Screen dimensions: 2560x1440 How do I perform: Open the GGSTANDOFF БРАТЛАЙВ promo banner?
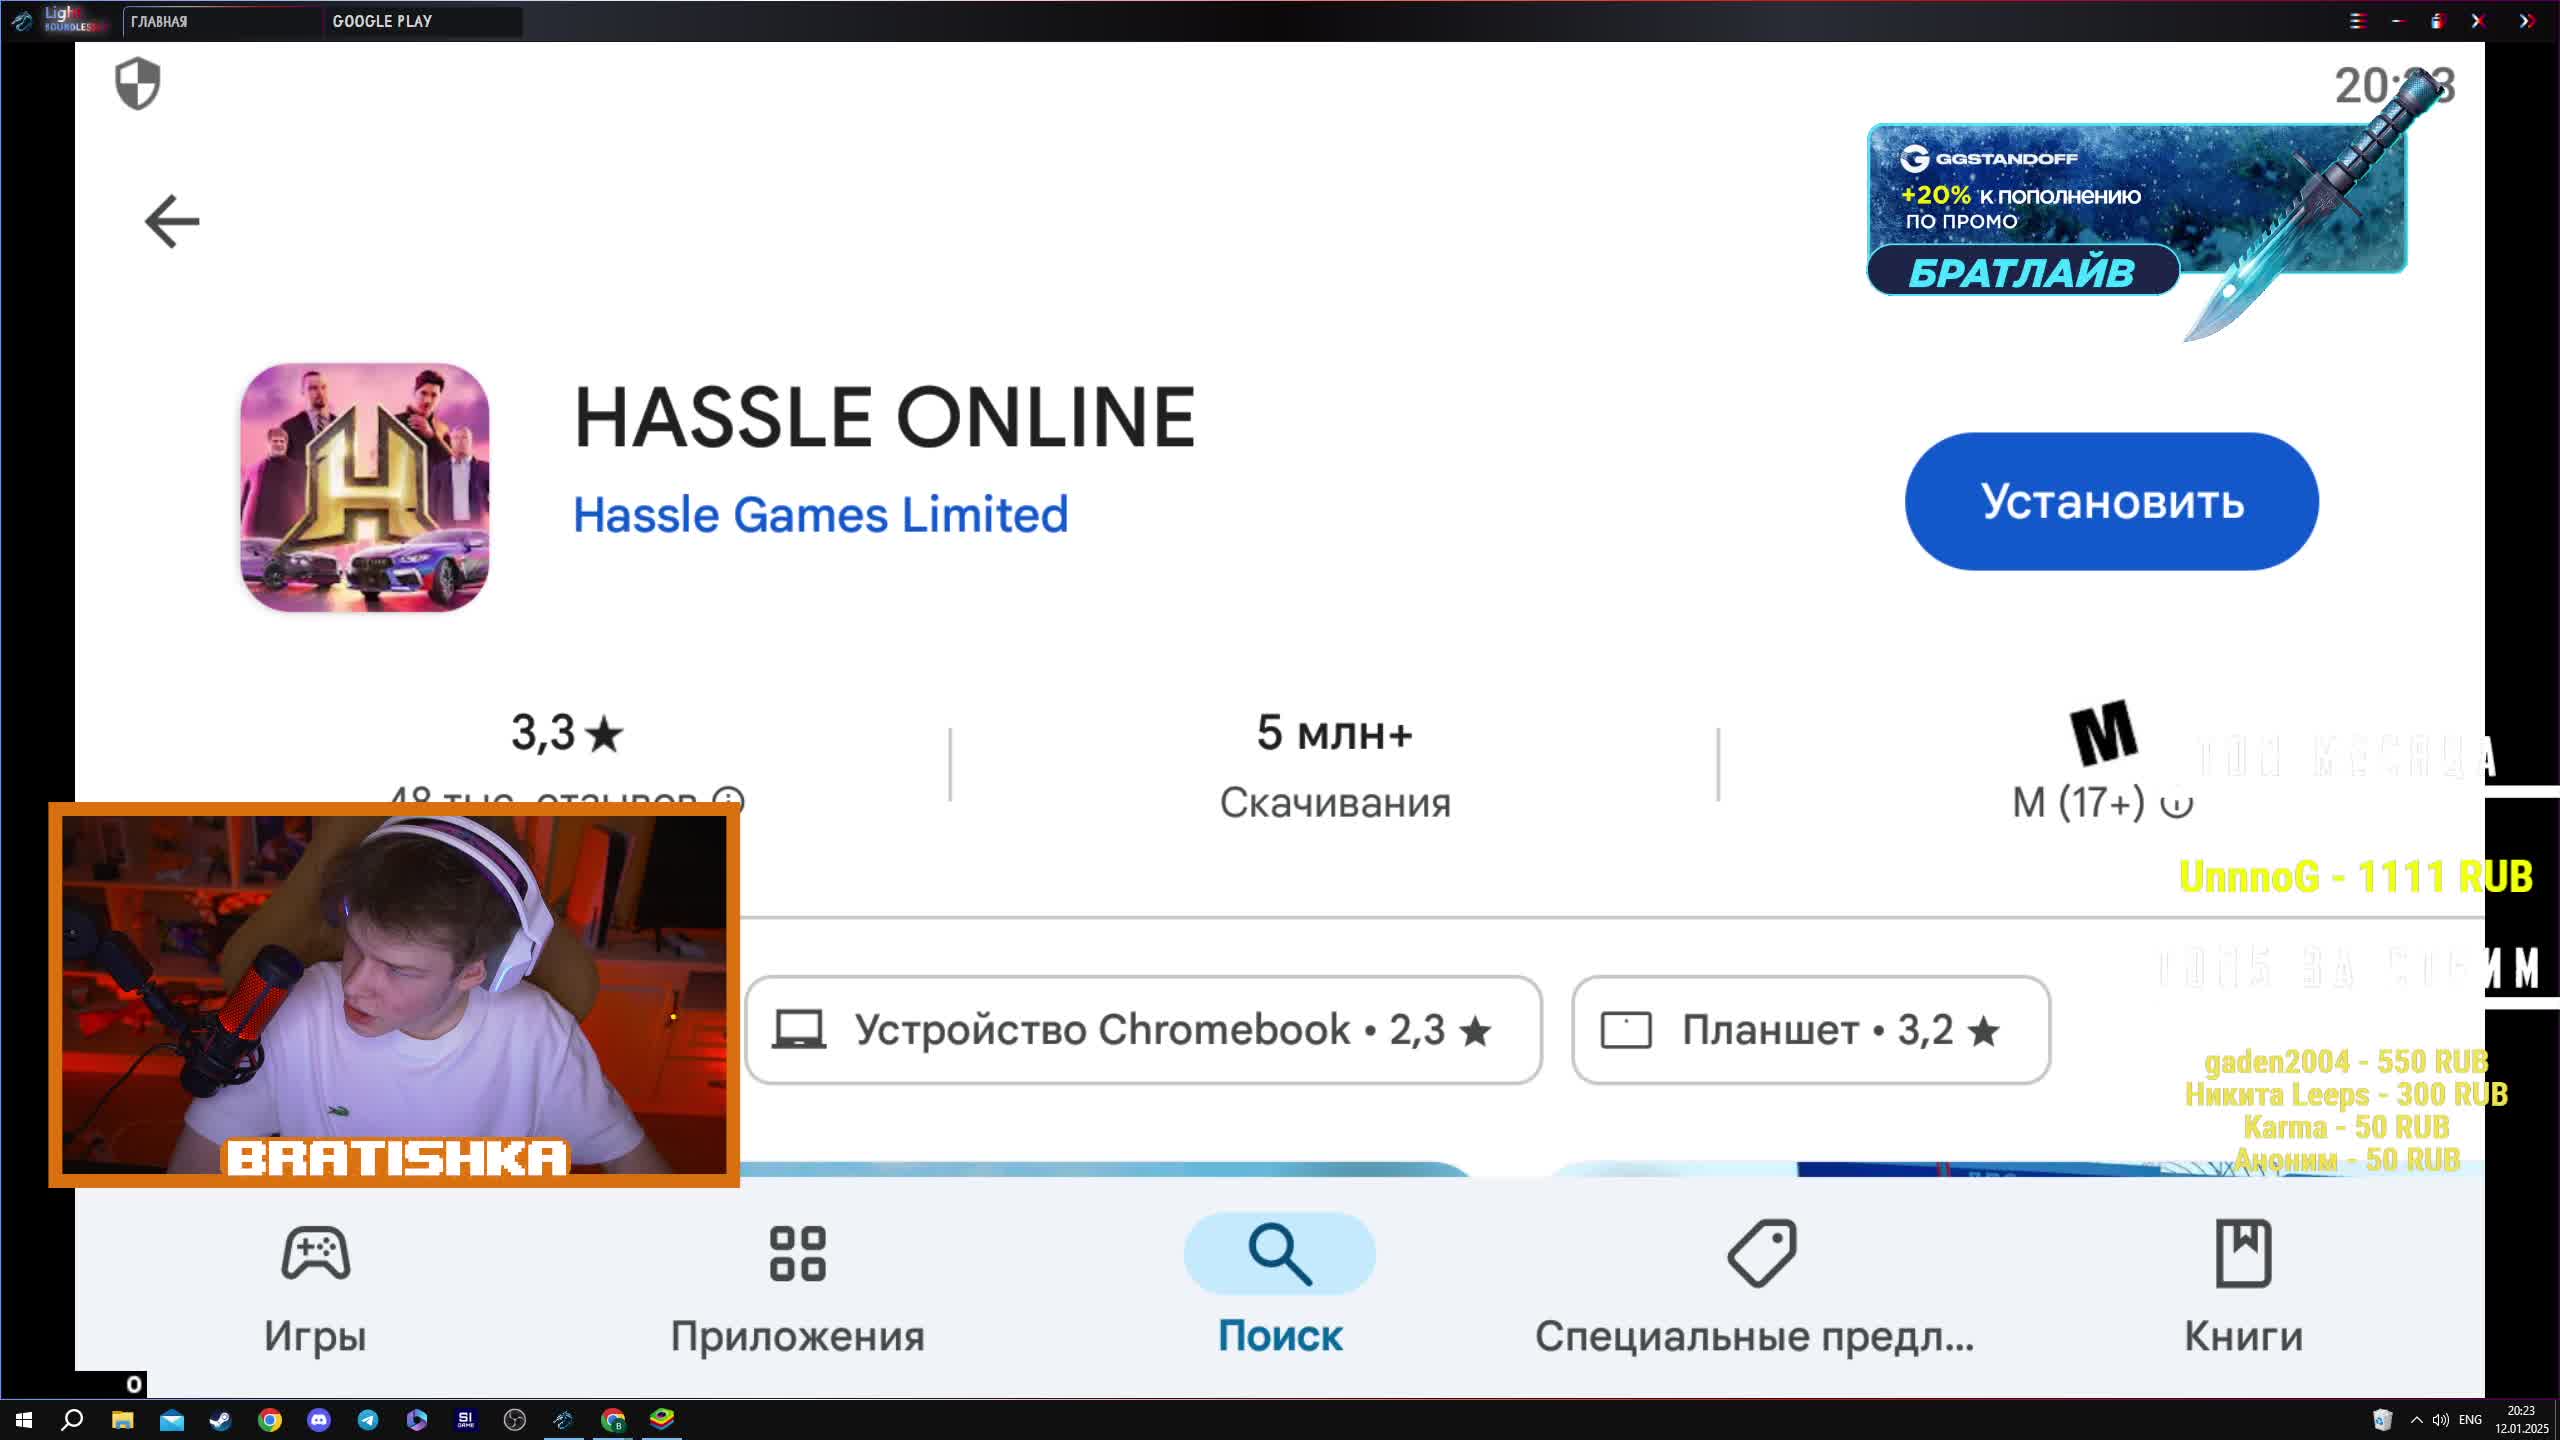pyautogui.click(x=2137, y=210)
